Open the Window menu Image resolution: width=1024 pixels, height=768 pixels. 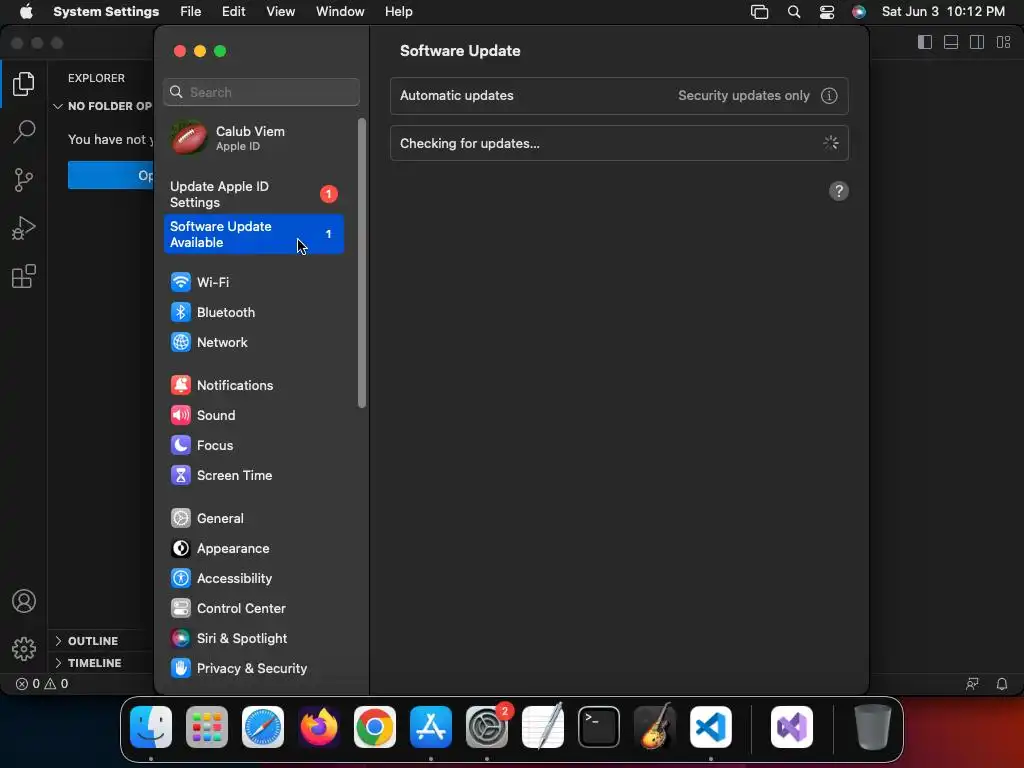340,12
